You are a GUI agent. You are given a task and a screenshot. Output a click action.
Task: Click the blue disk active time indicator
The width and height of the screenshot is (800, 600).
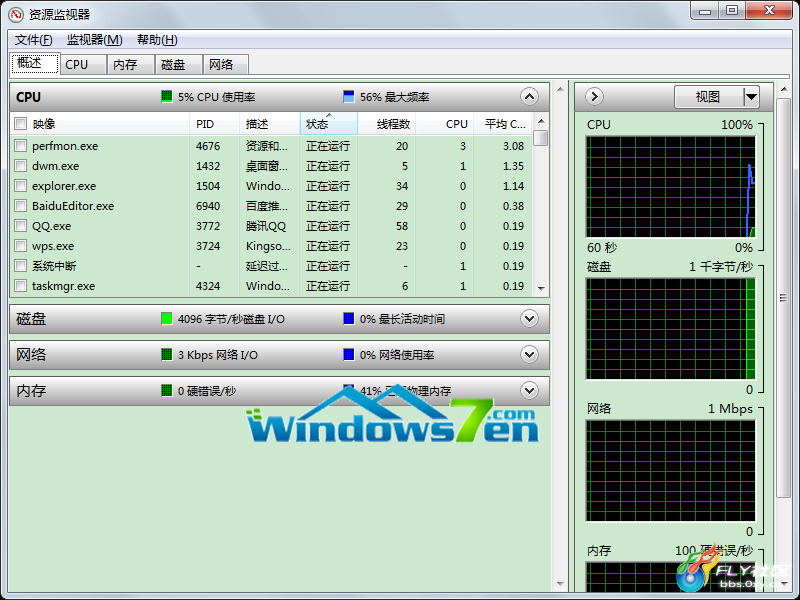pyautogui.click(x=348, y=319)
